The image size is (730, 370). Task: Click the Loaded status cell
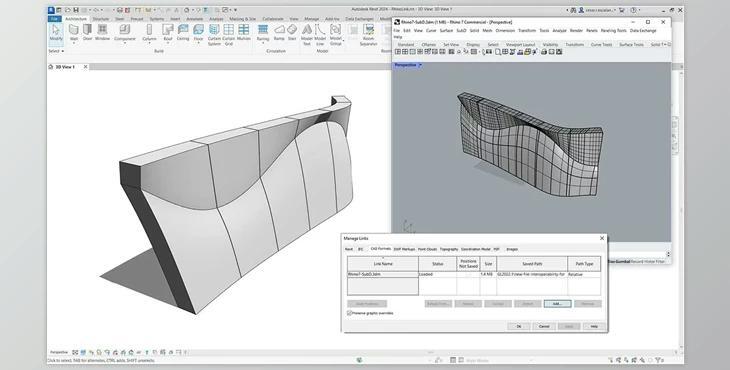pyautogui.click(x=438, y=275)
